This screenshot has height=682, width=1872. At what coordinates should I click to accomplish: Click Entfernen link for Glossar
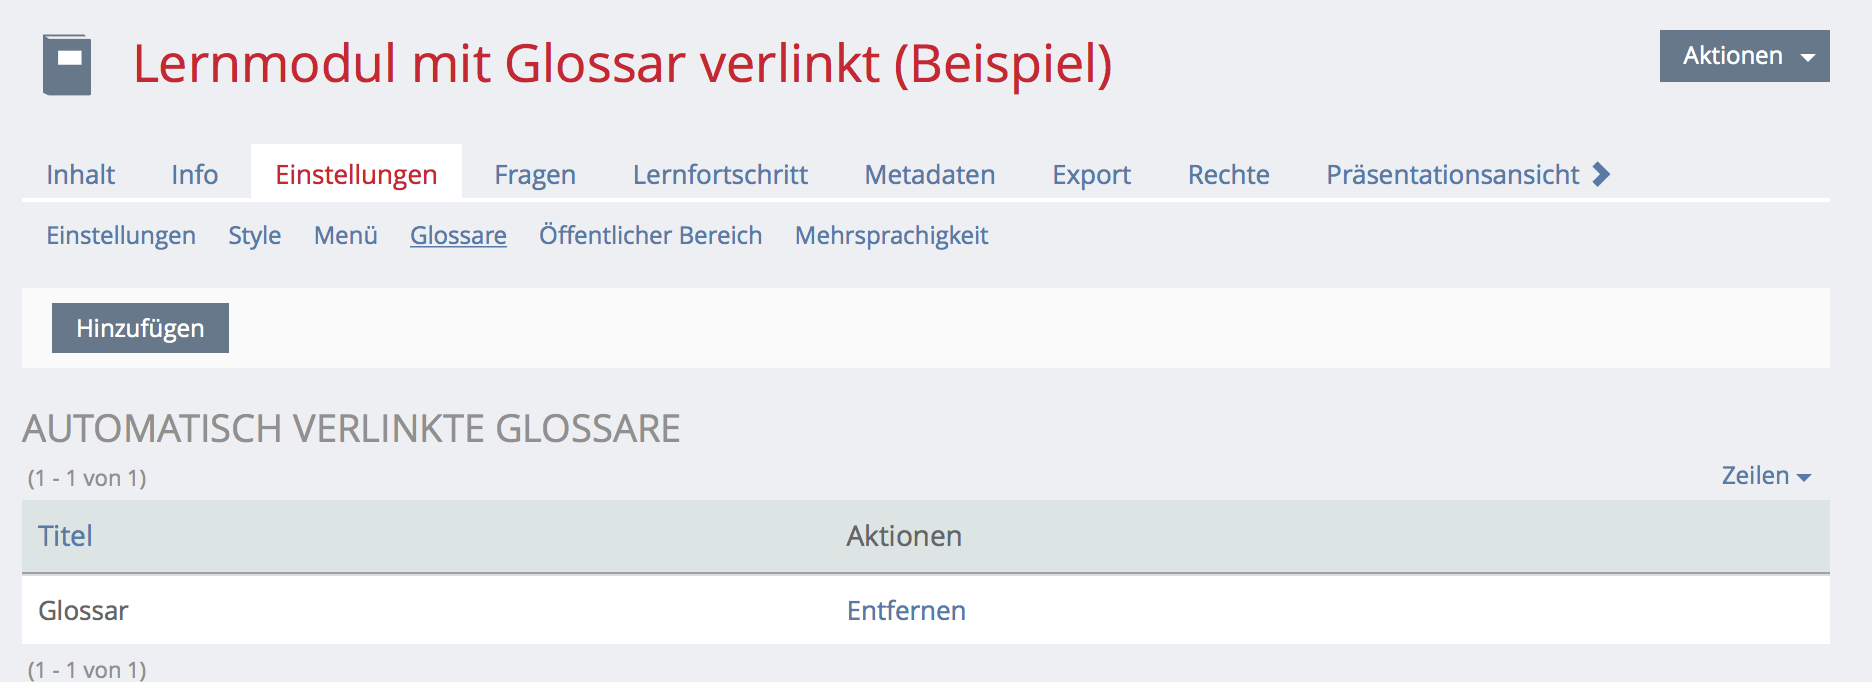[x=906, y=611]
